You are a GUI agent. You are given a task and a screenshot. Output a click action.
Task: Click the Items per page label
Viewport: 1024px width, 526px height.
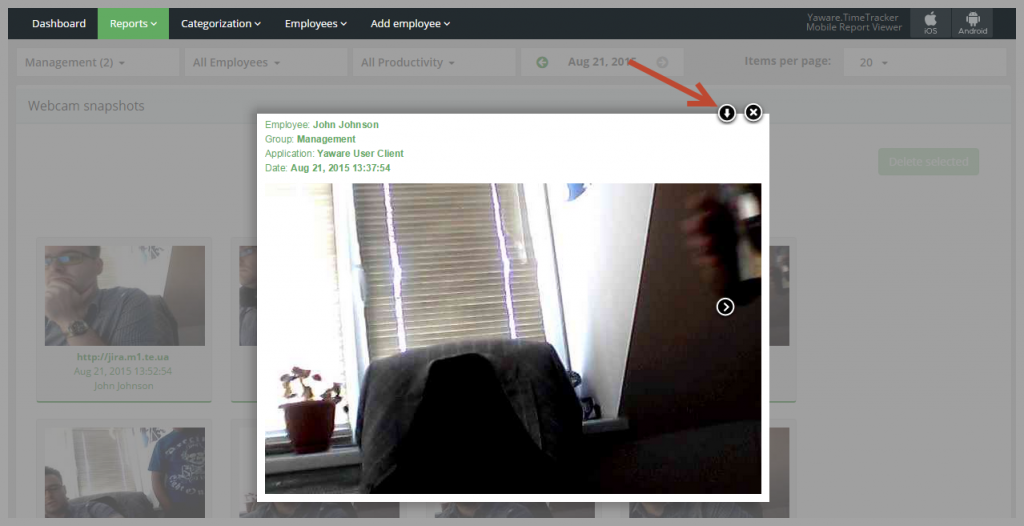coord(788,61)
